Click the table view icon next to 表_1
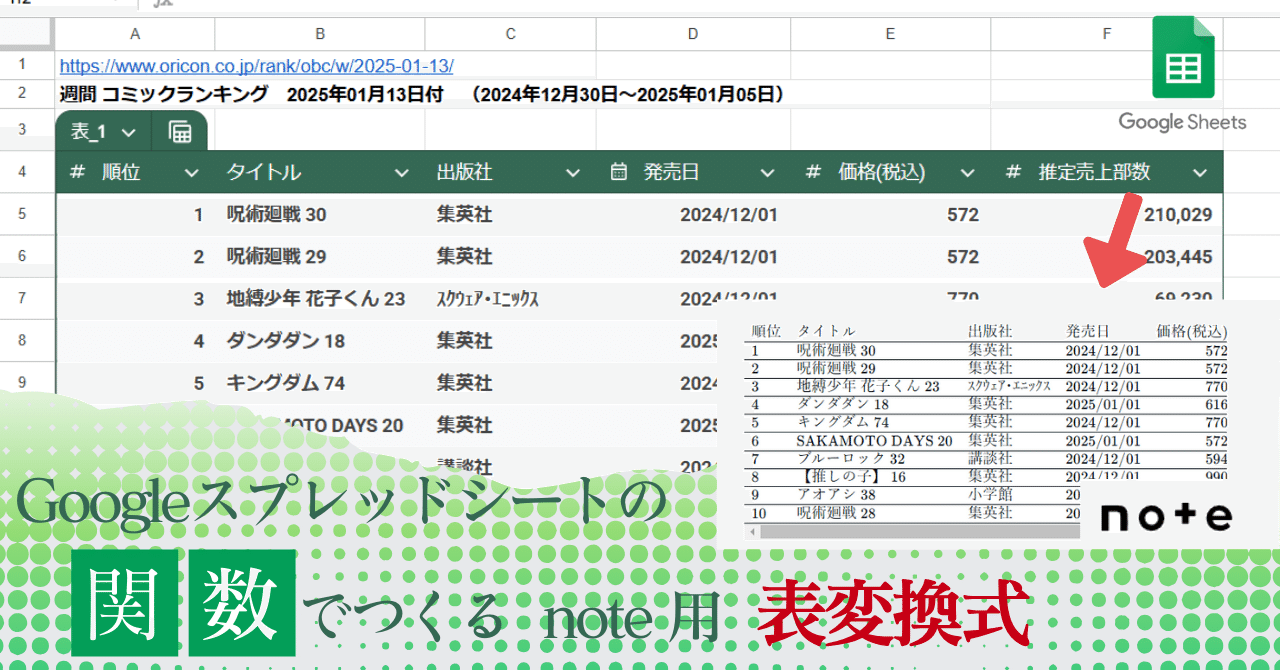Viewport: 1280px width, 670px height. [x=180, y=132]
